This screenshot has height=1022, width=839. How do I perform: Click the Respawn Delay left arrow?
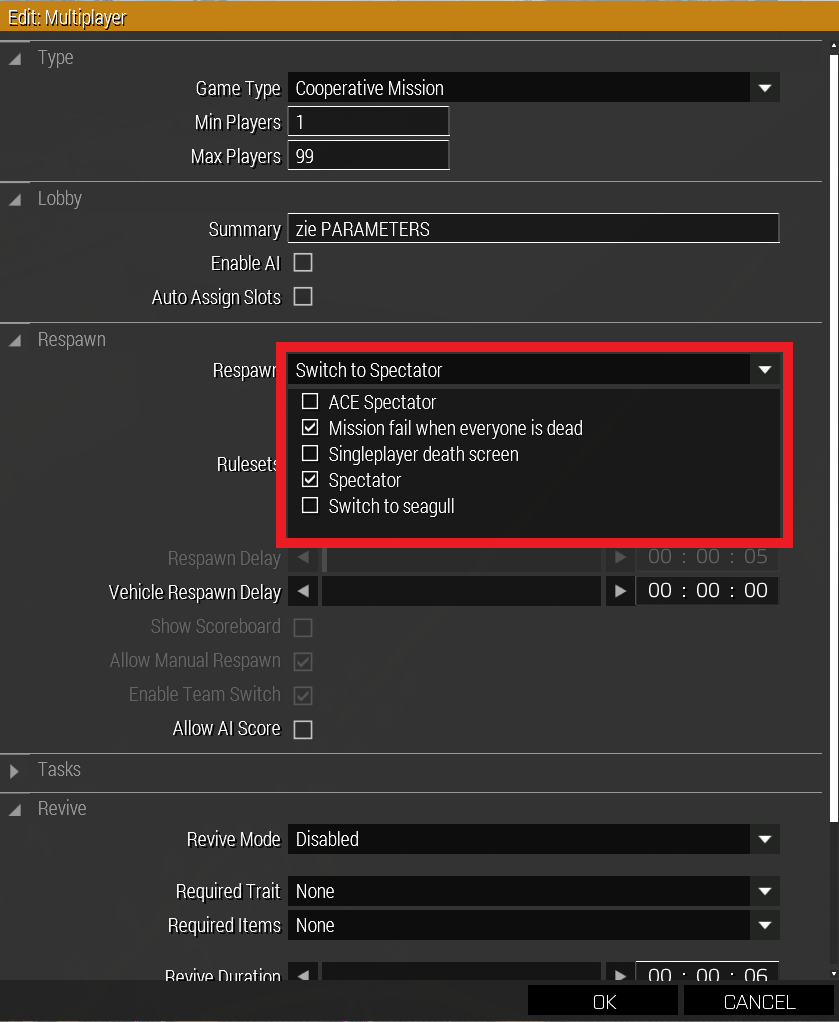click(x=303, y=557)
